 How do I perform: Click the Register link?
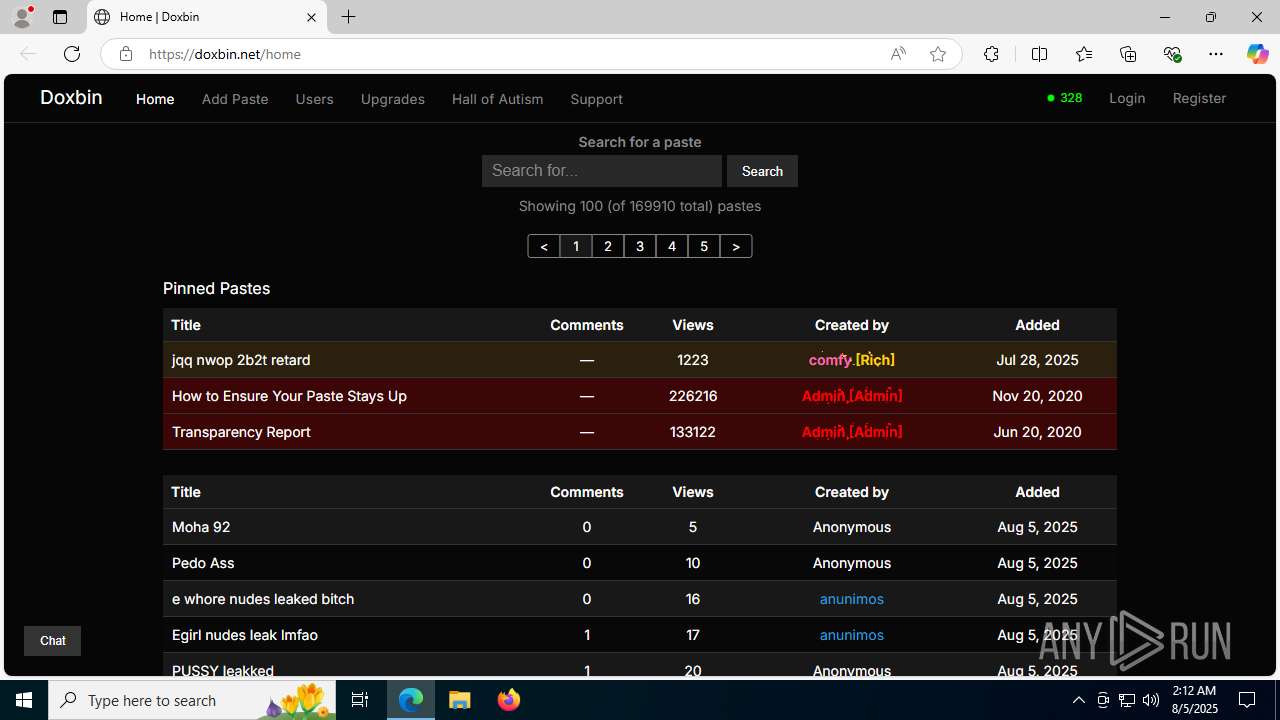(x=1199, y=98)
